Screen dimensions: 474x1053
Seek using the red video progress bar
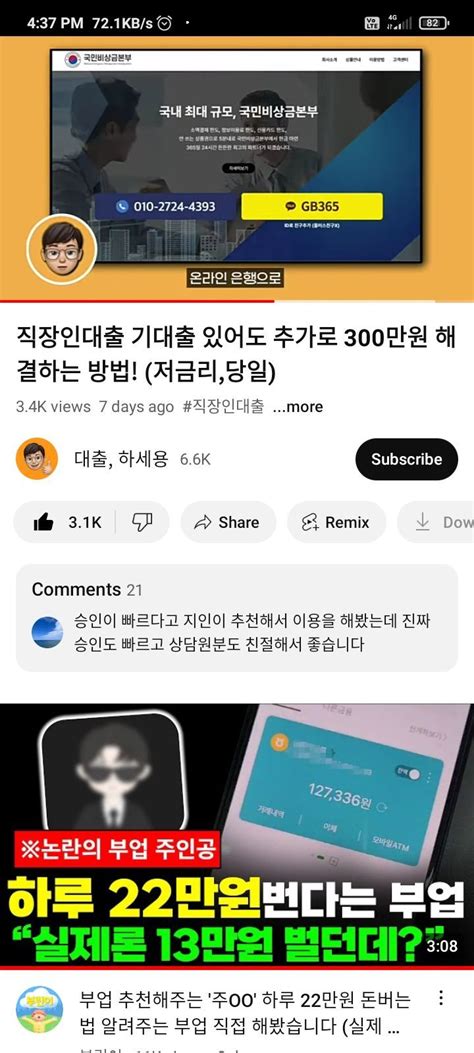(237, 302)
